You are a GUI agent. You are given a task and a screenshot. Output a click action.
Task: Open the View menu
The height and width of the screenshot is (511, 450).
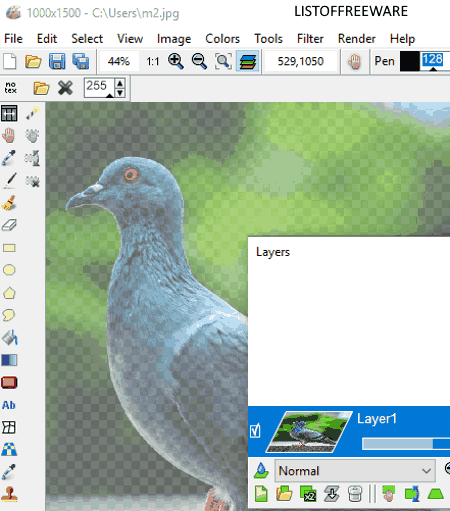coord(130,39)
